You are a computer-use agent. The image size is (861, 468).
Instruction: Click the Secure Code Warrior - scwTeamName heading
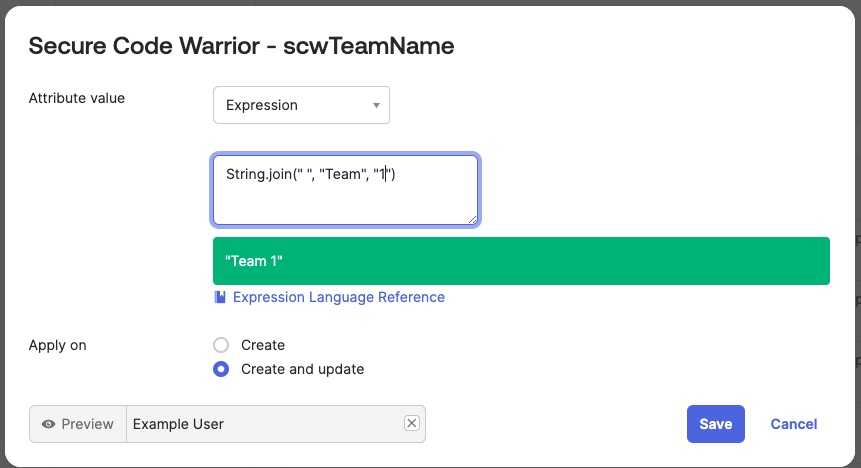[x=242, y=46]
